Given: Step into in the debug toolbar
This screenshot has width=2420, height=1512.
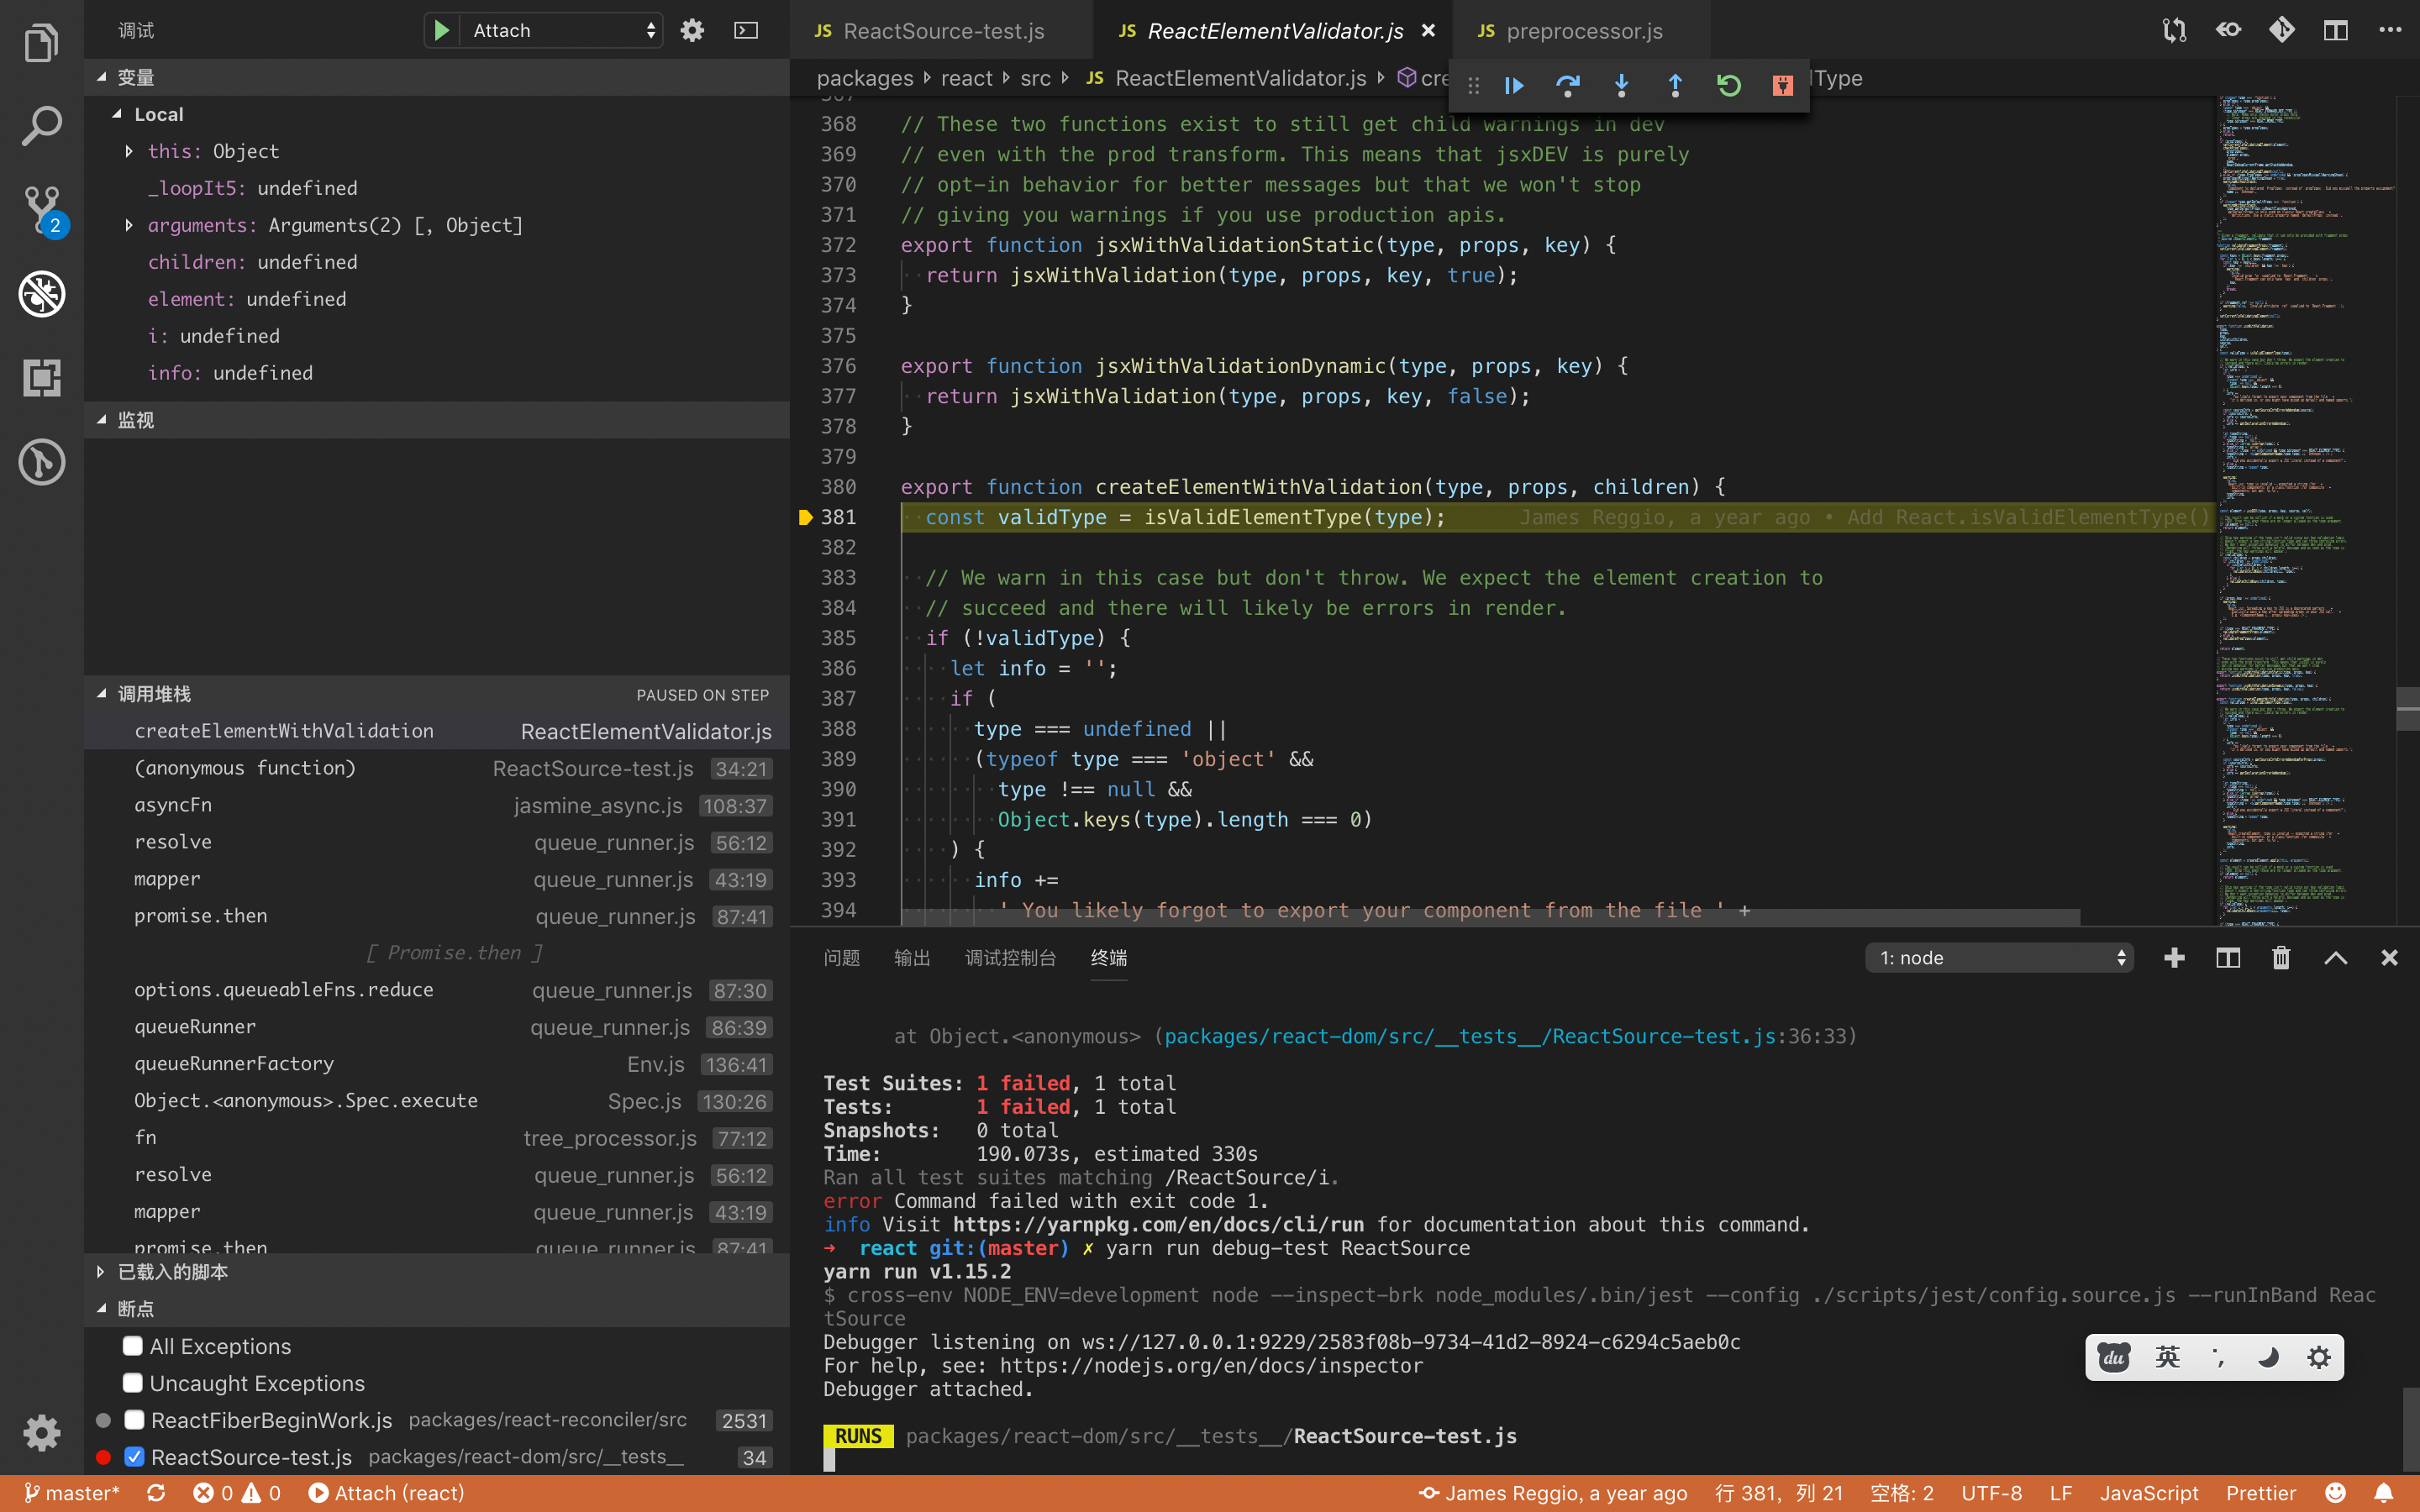Looking at the screenshot, I should pyautogui.click(x=1621, y=86).
